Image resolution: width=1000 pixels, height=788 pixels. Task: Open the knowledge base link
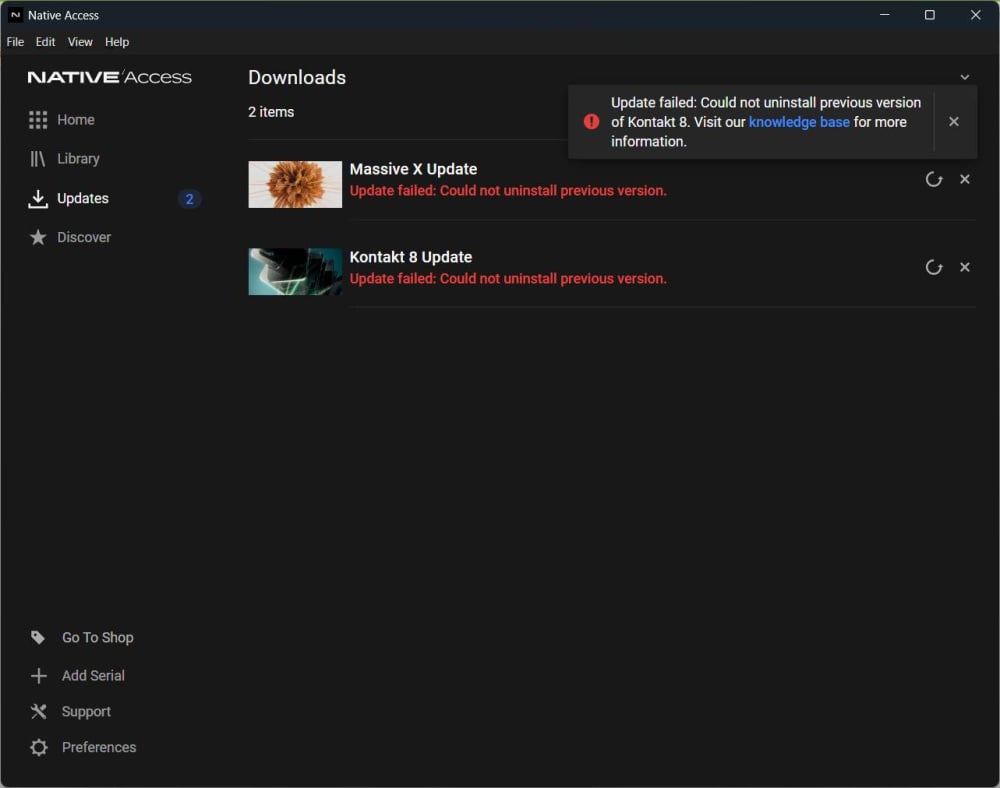[x=799, y=122]
